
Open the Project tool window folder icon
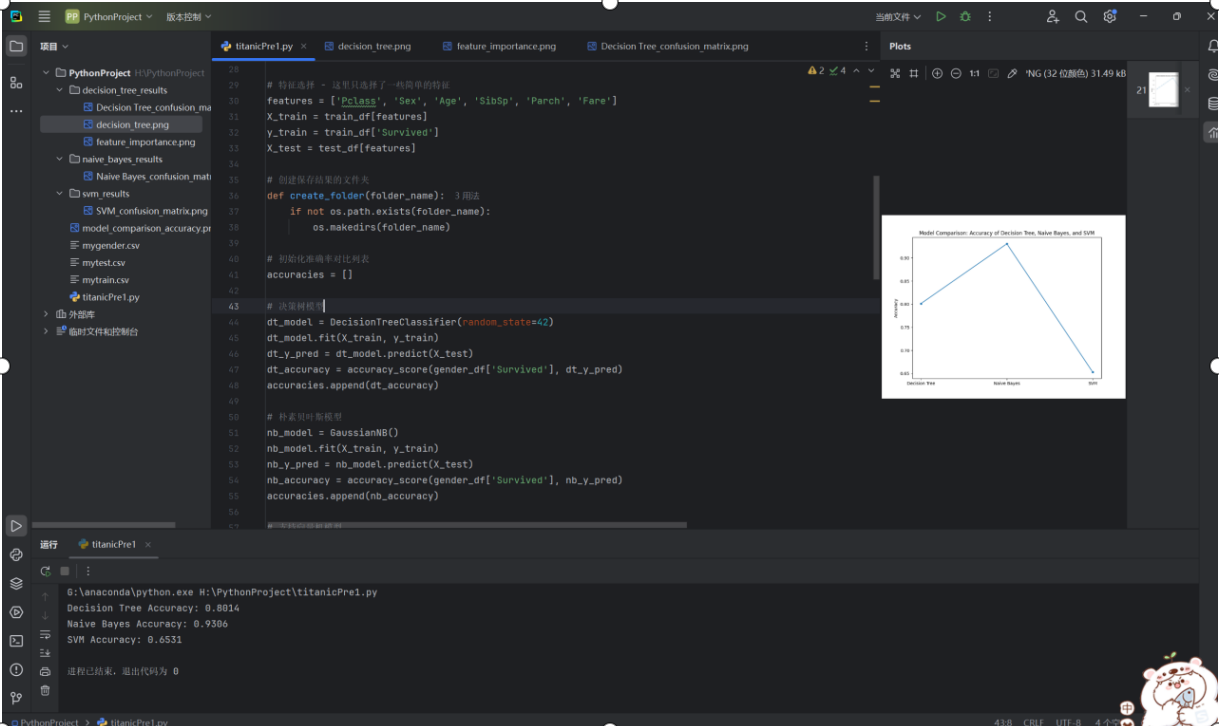tap(16, 46)
